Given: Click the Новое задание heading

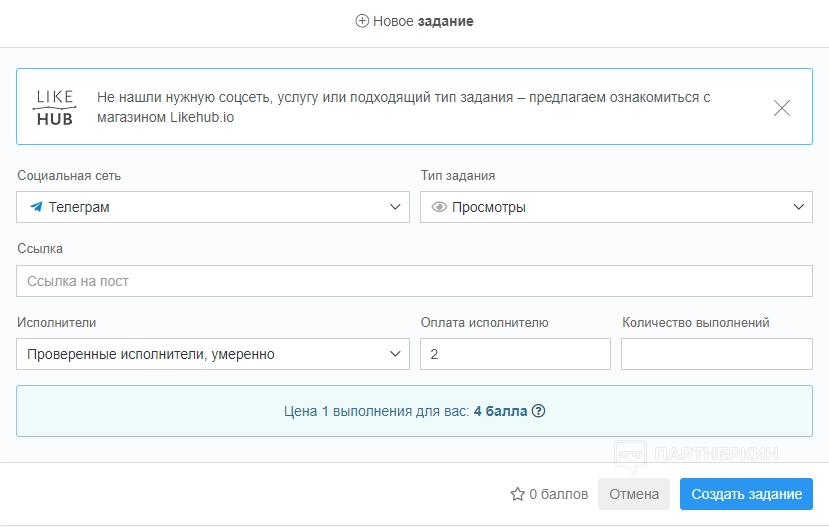Looking at the screenshot, I should 423,21.
